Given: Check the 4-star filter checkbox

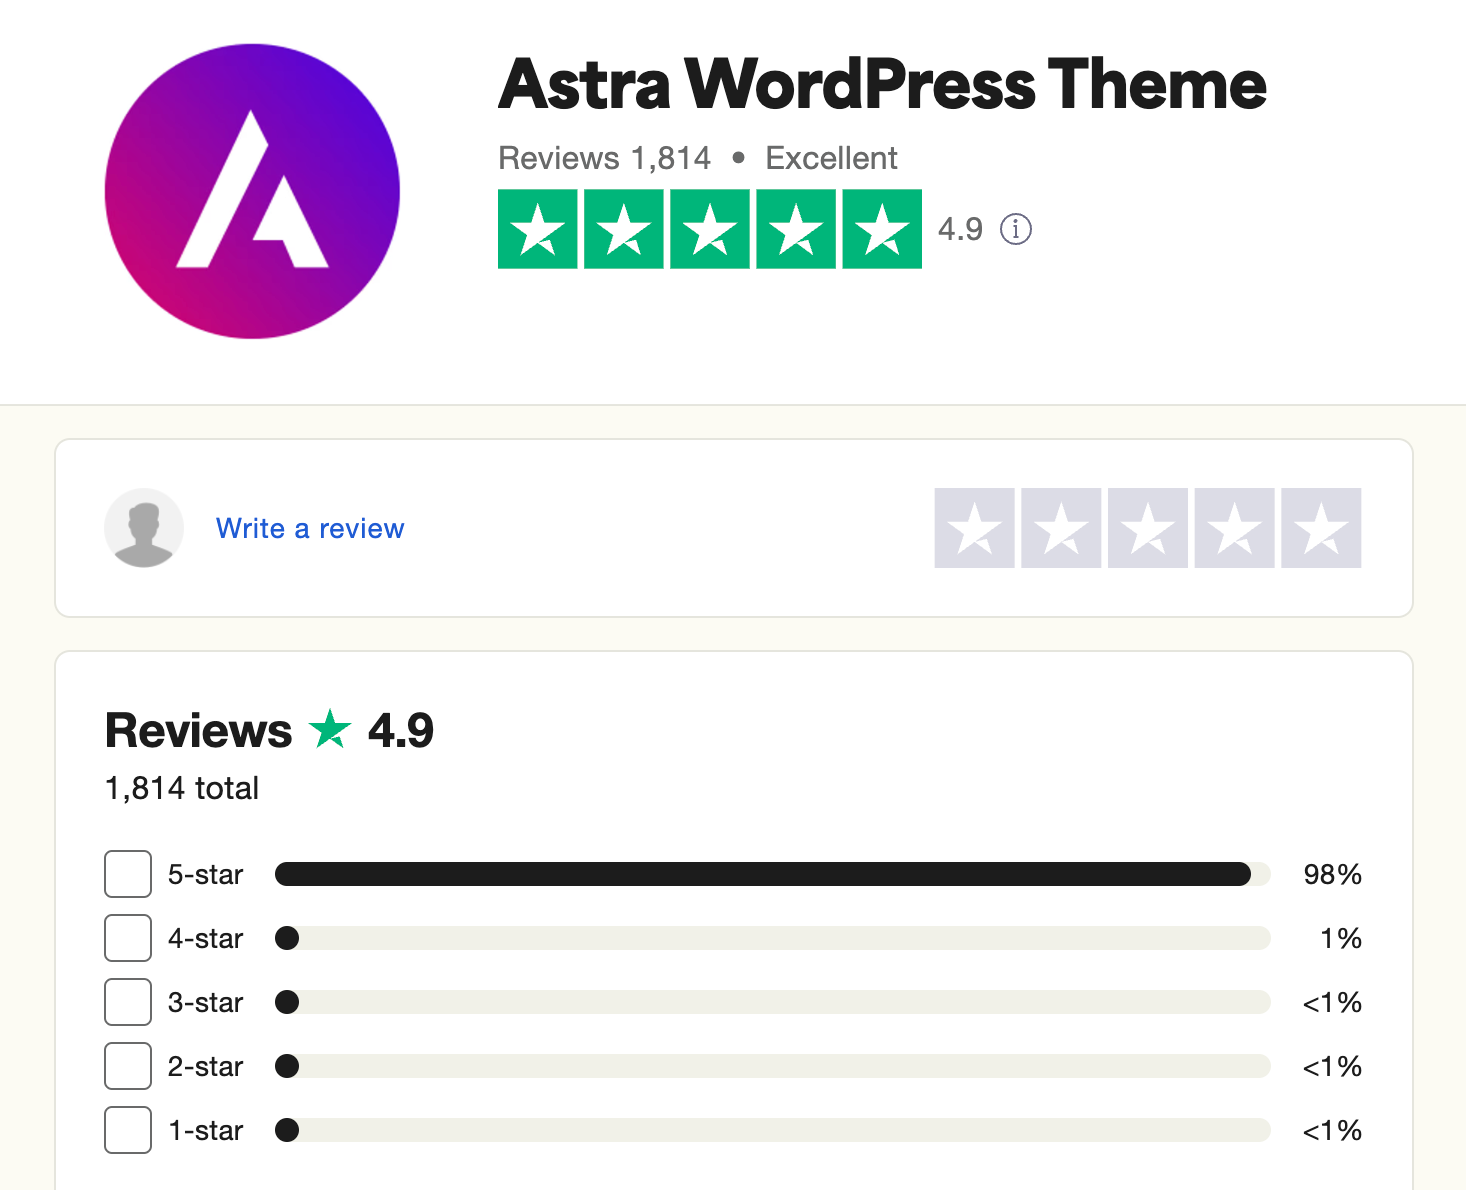Looking at the screenshot, I should point(128,938).
